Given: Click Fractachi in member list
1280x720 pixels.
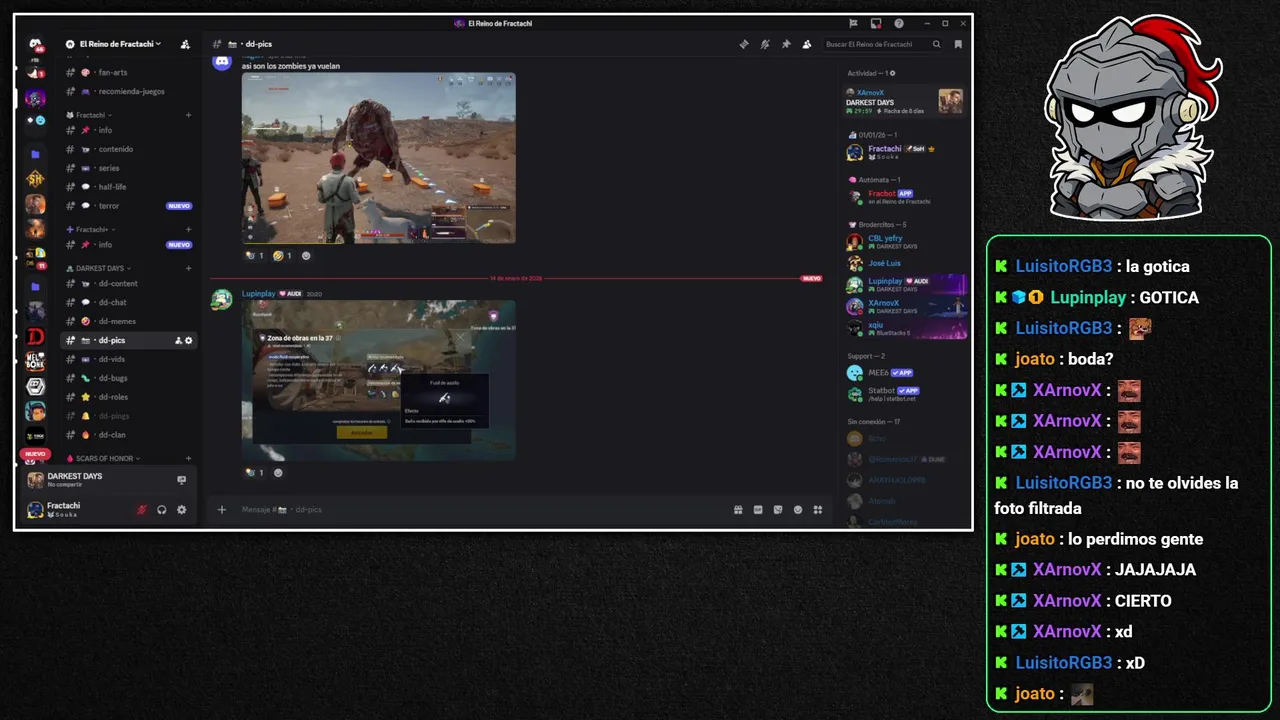Looking at the screenshot, I should 905,152.
